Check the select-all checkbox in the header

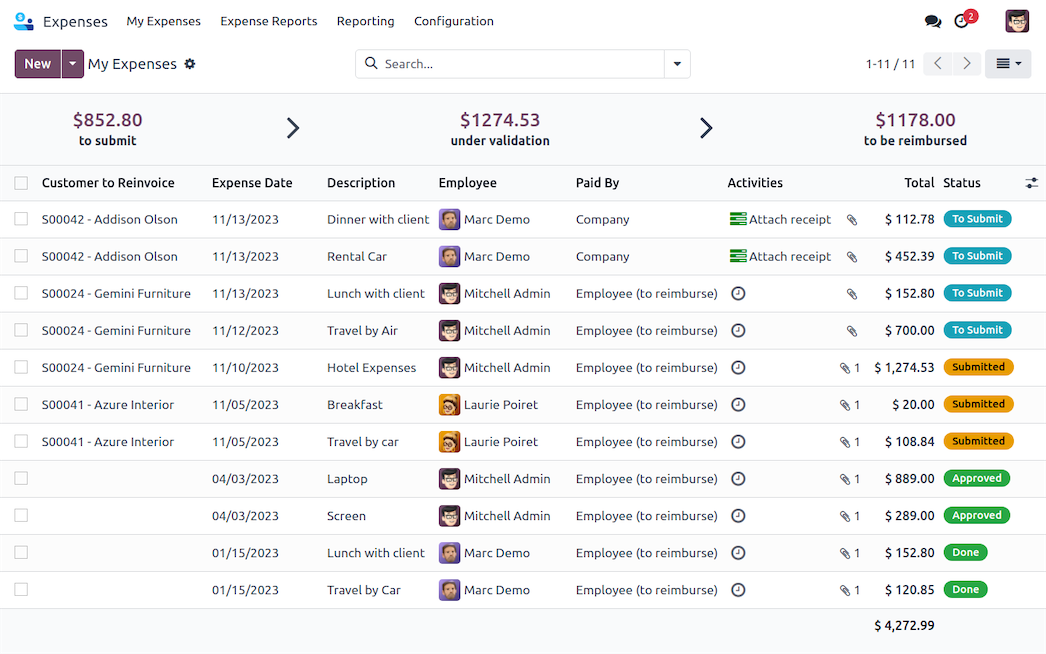[x=21, y=183]
